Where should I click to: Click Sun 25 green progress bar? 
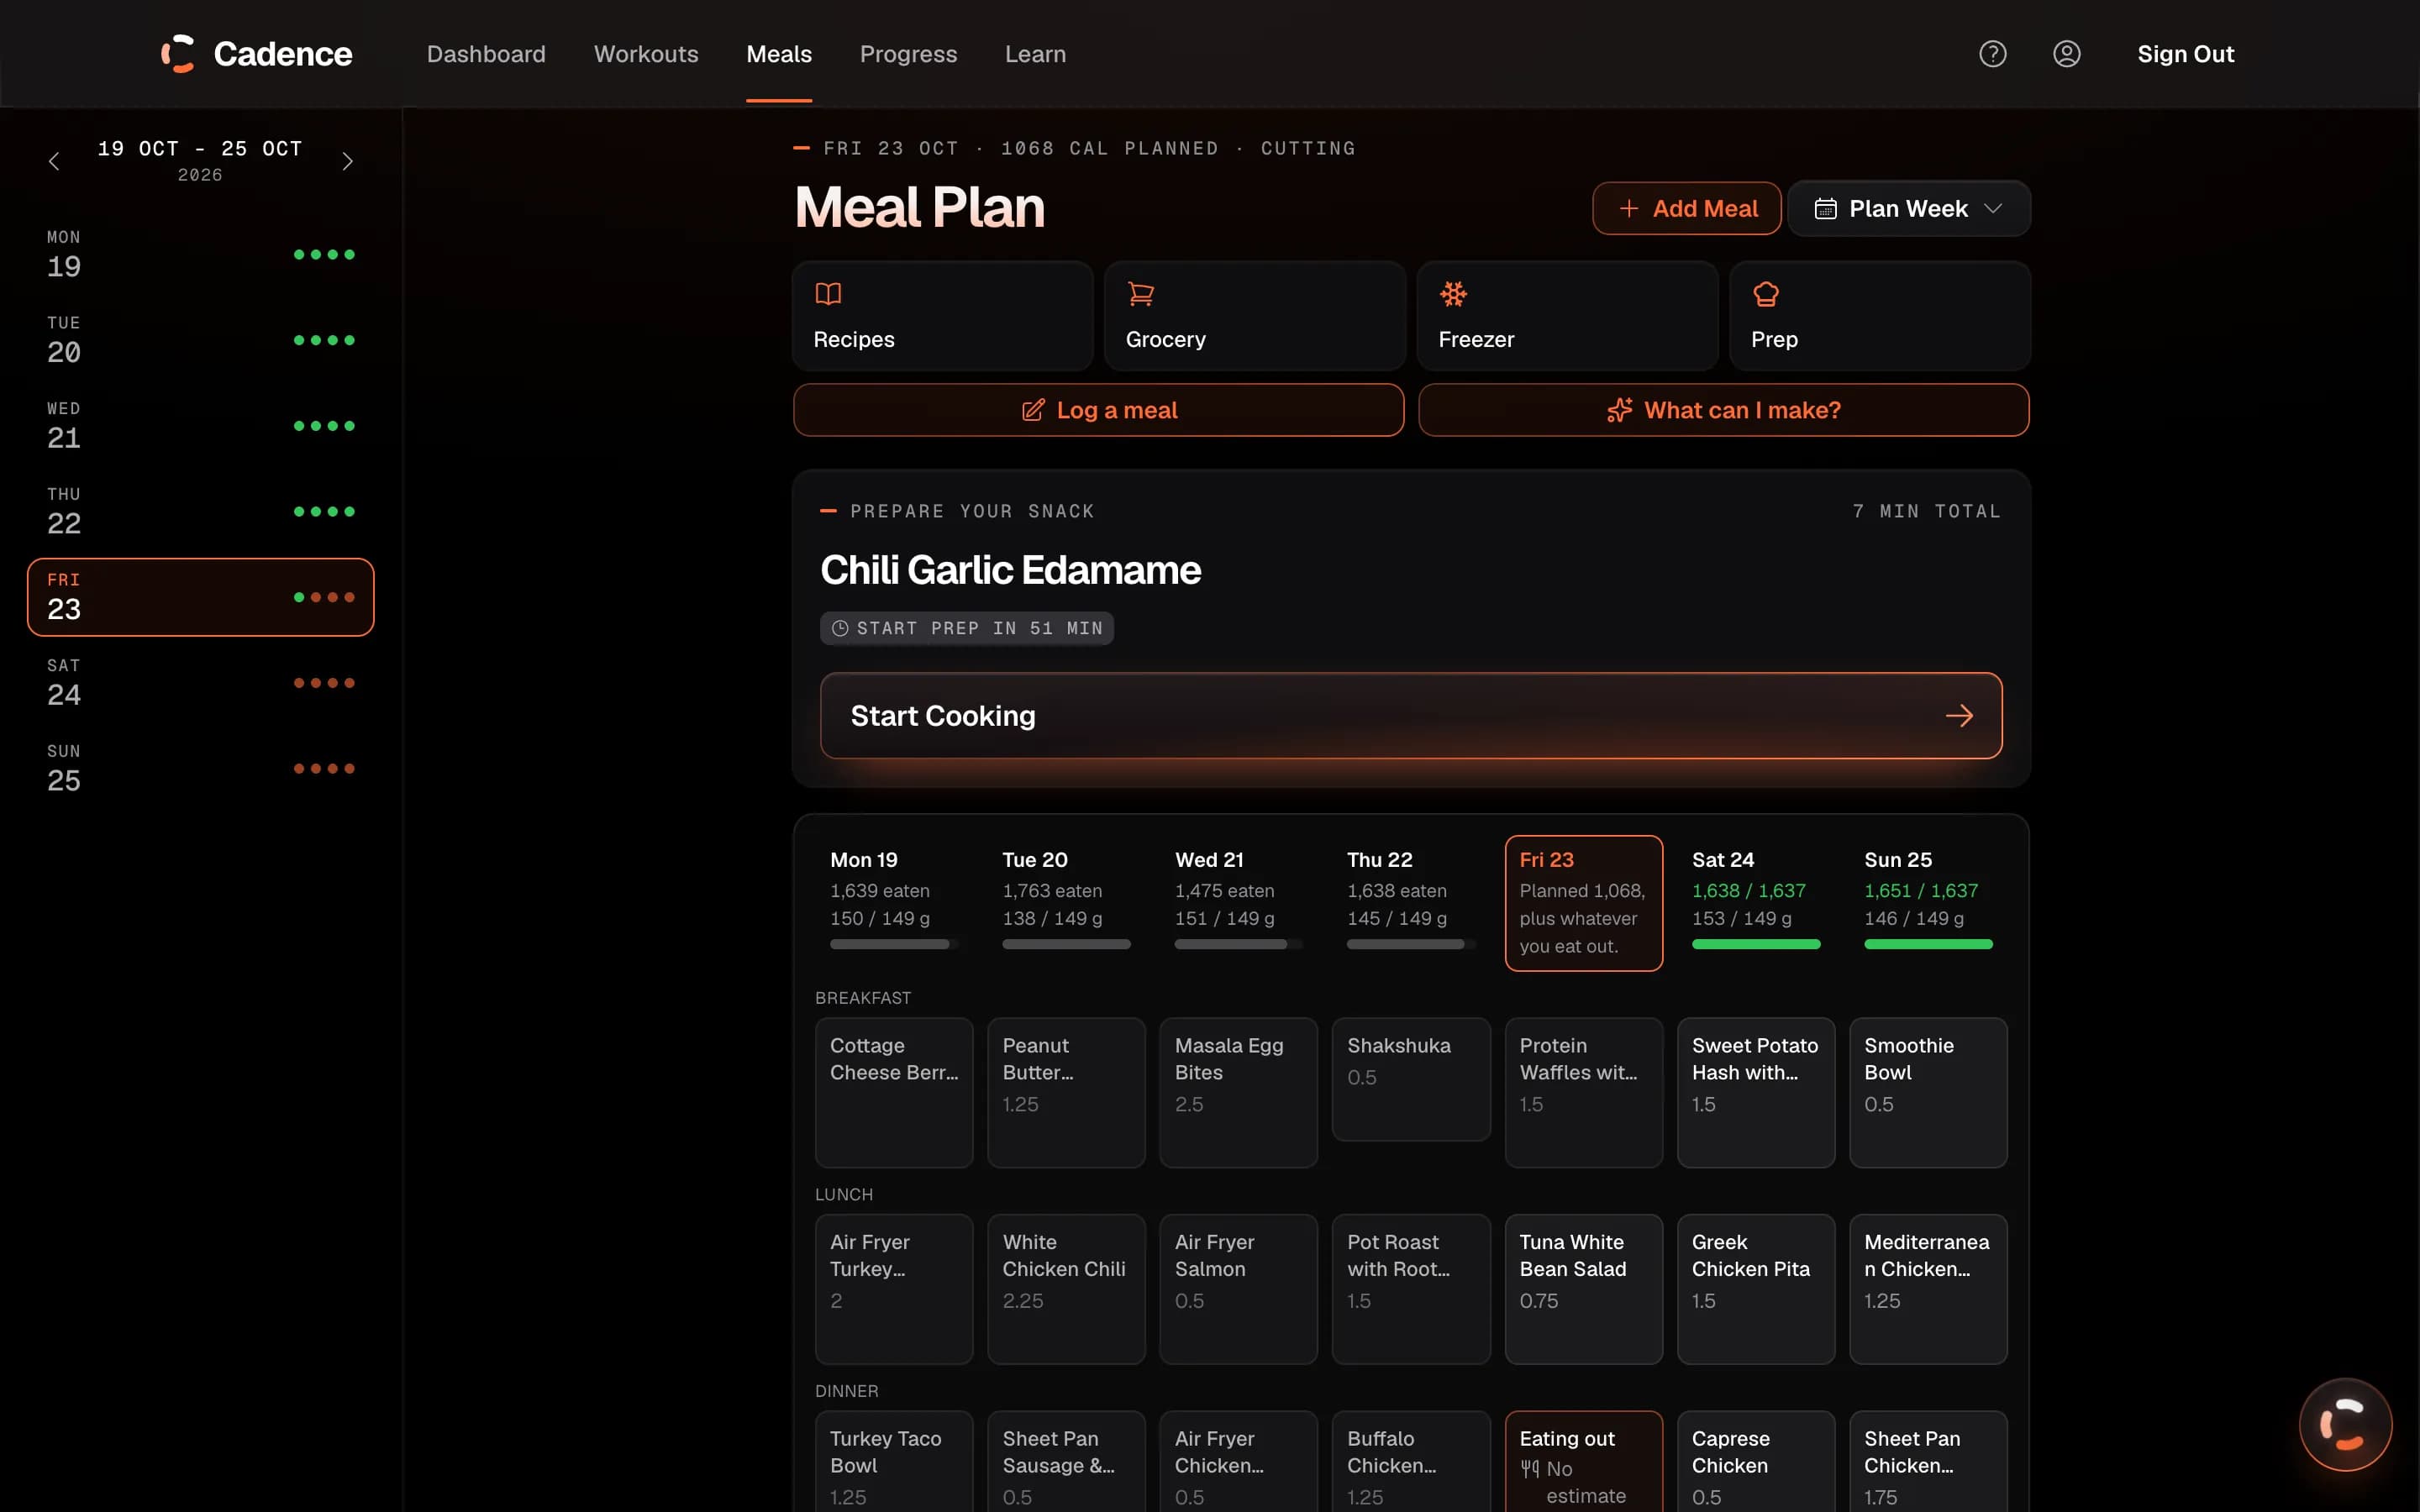(1928, 944)
